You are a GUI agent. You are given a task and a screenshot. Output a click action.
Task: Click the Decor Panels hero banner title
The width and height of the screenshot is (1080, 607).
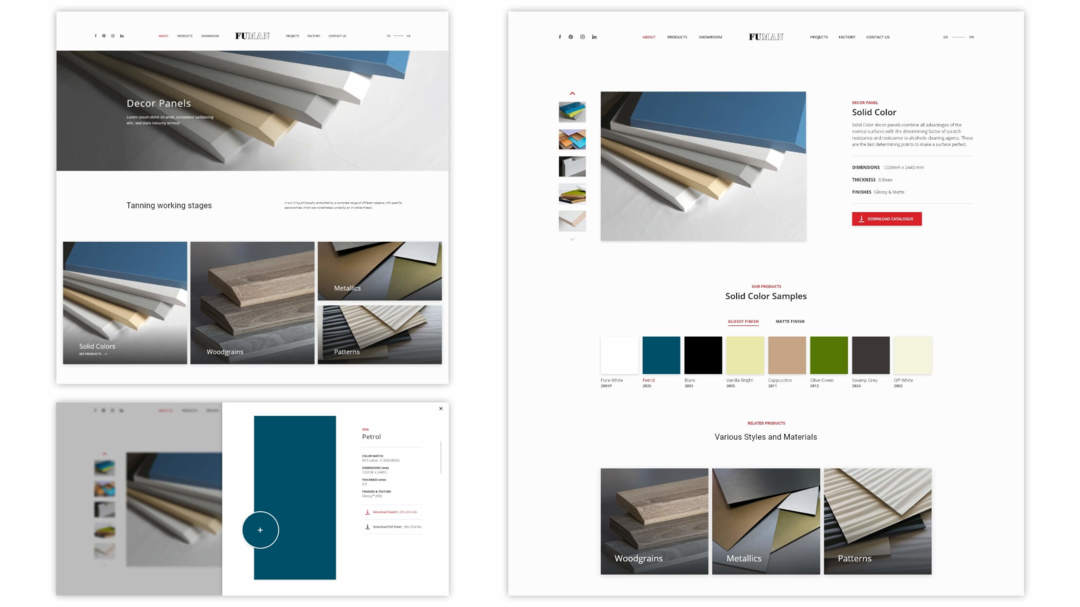(x=158, y=103)
